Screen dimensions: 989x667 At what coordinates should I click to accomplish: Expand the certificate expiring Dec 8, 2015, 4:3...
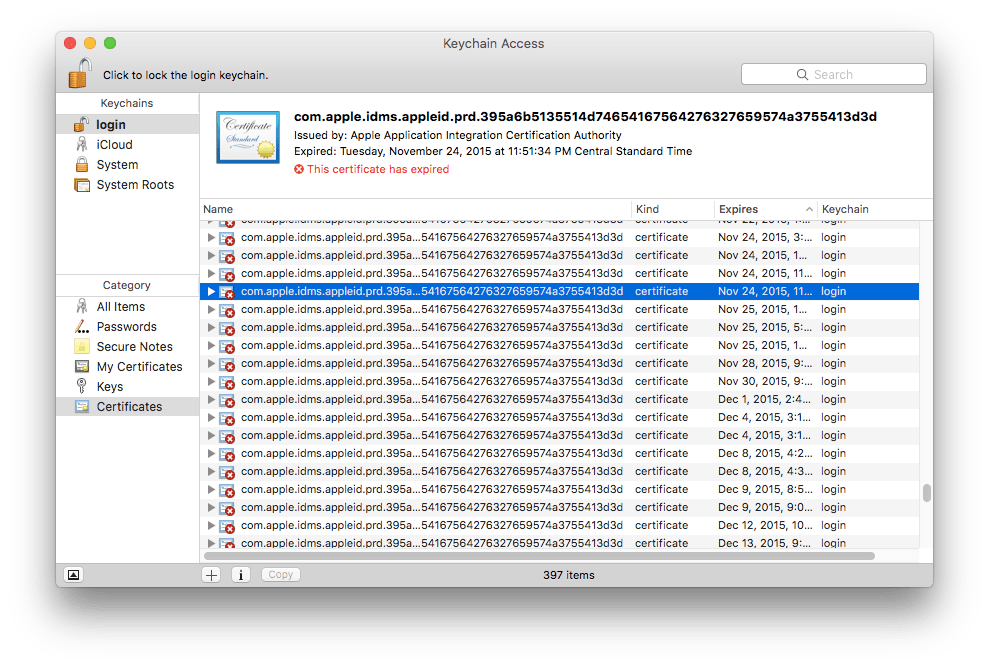(211, 471)
